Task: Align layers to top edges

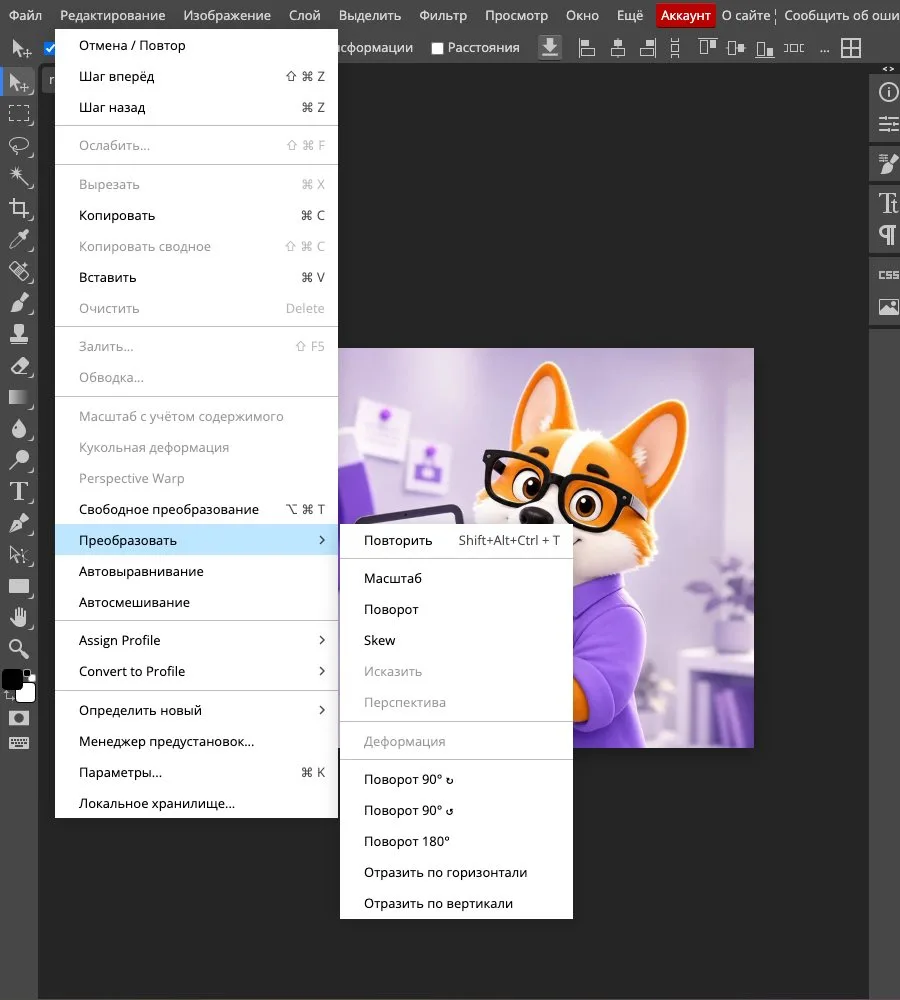Action: [707, 48]
